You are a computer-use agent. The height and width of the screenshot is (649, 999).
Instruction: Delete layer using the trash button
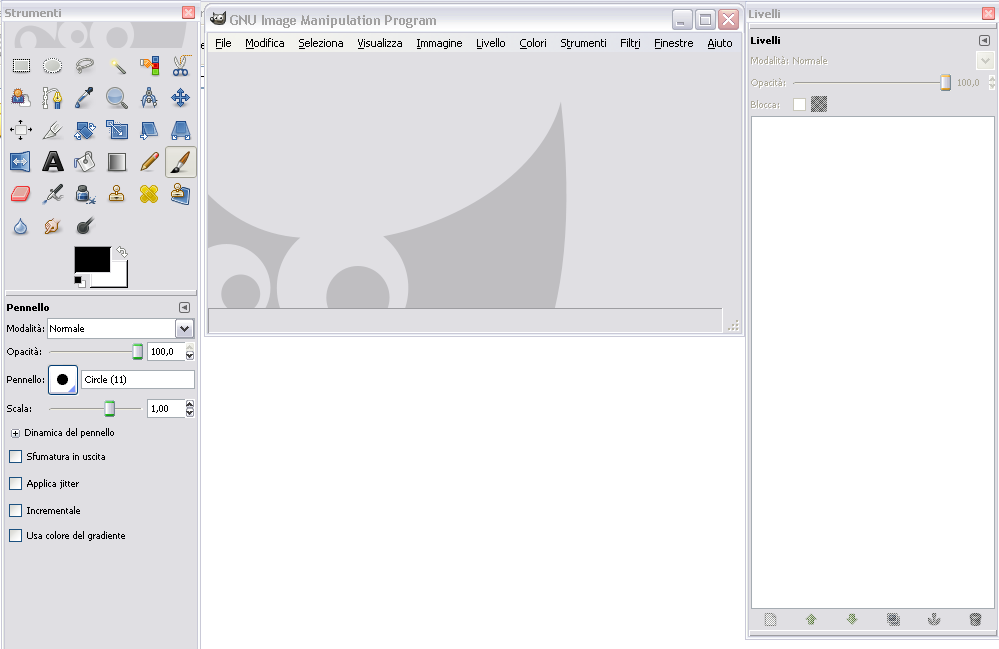(975, 619)
